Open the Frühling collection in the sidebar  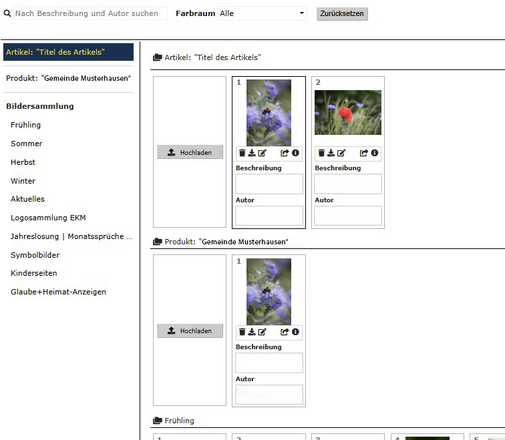(26, 125)
